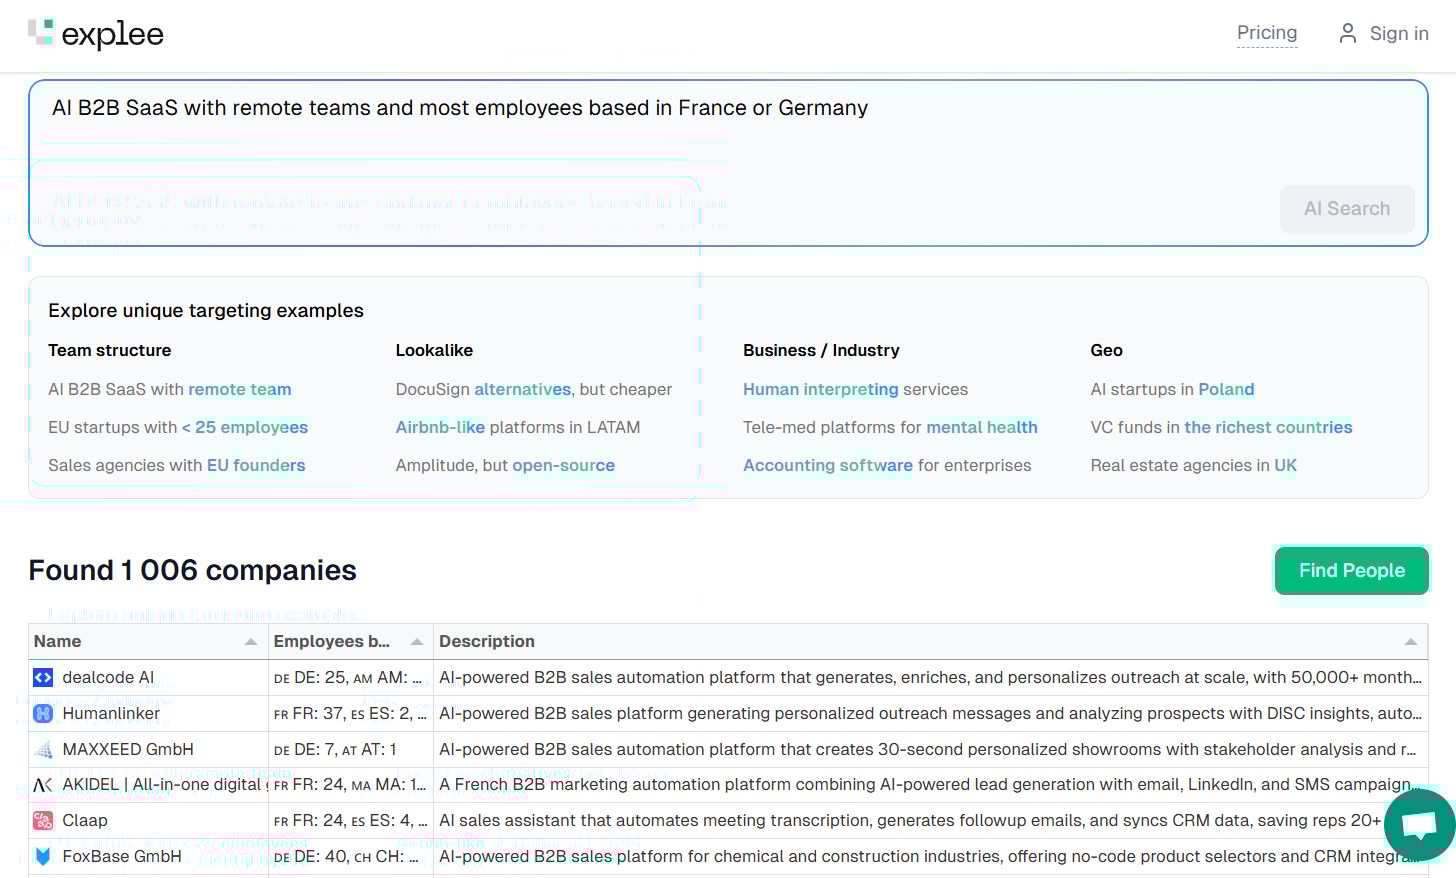Click the Employees column header label
Image resolution: width=1456 pixels, height=878 pixels.
[332, 641]
